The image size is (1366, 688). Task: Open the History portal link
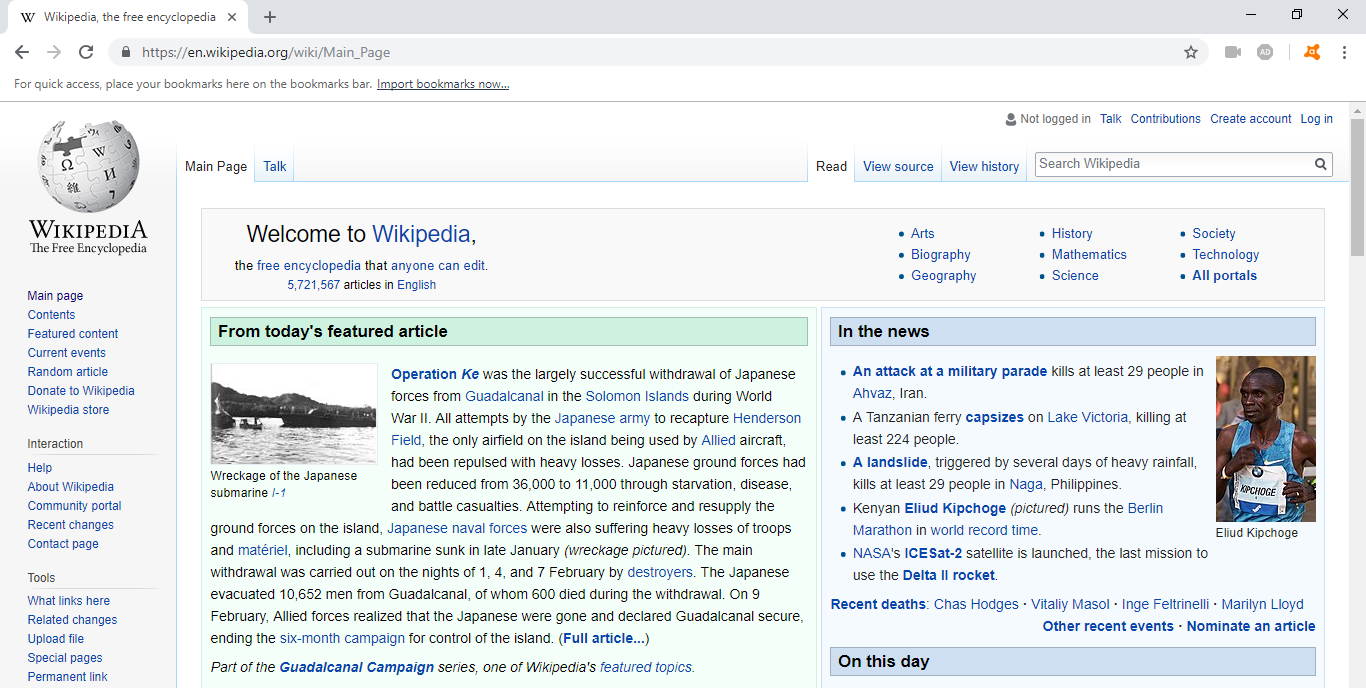click(x=1072, y=234)
